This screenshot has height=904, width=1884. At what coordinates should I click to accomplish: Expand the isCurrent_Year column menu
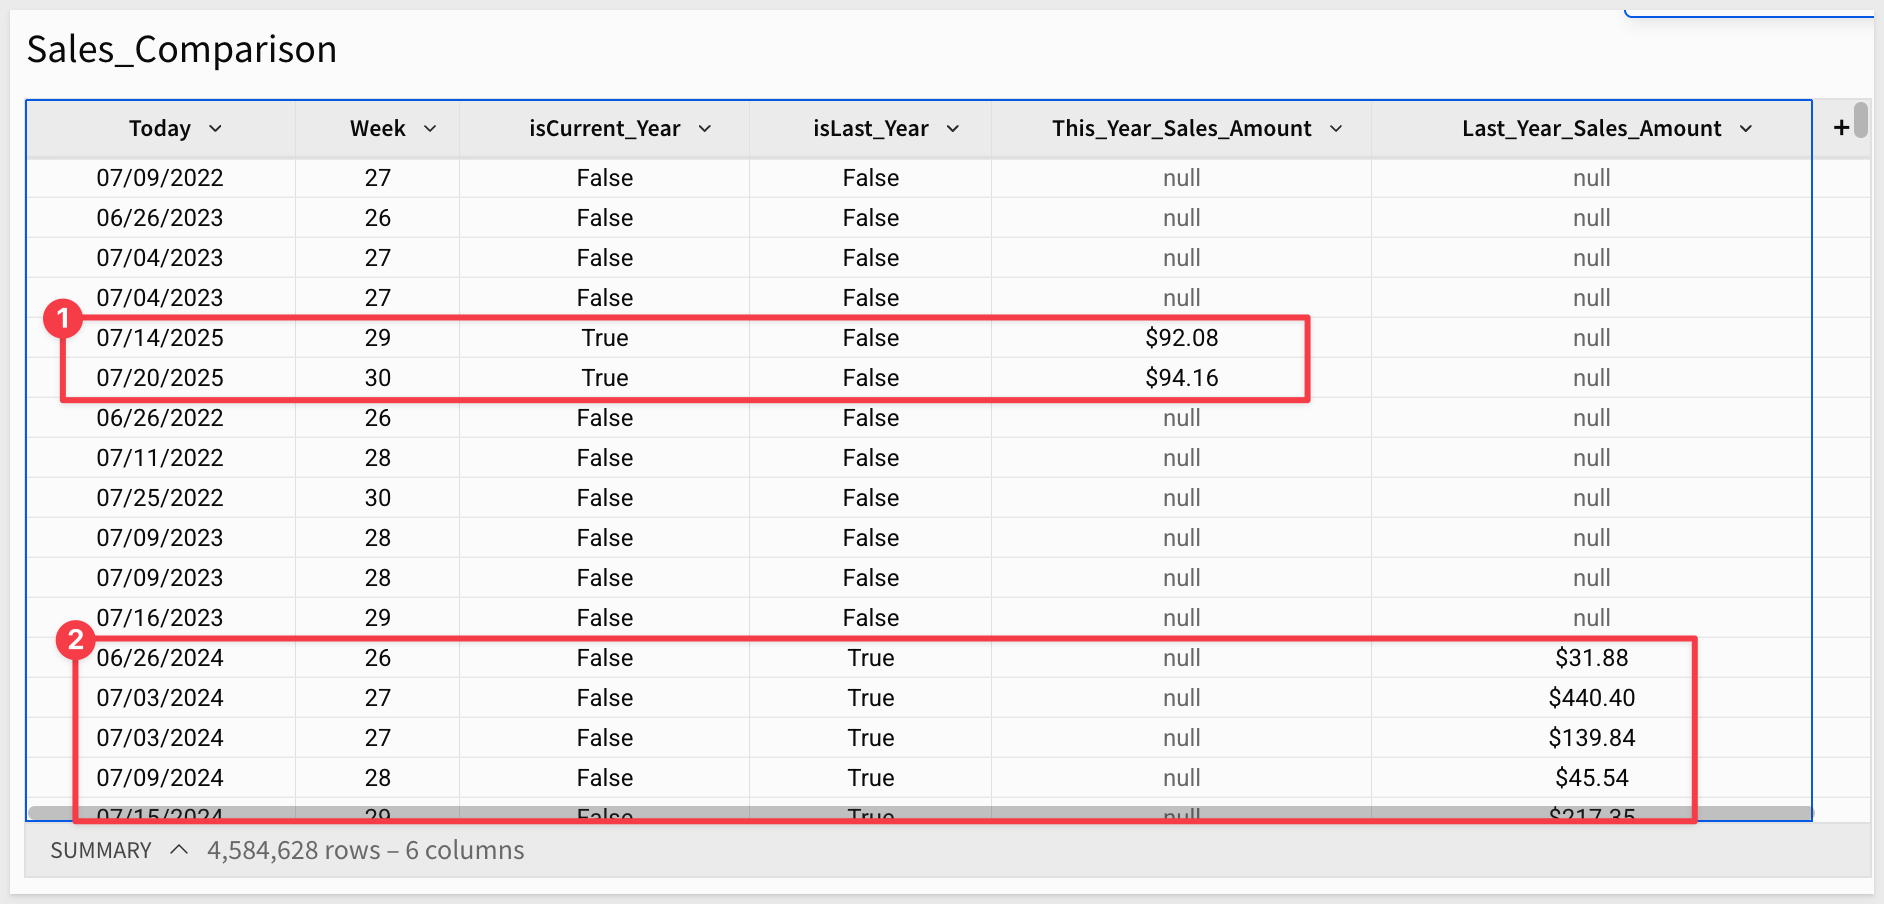705,129
